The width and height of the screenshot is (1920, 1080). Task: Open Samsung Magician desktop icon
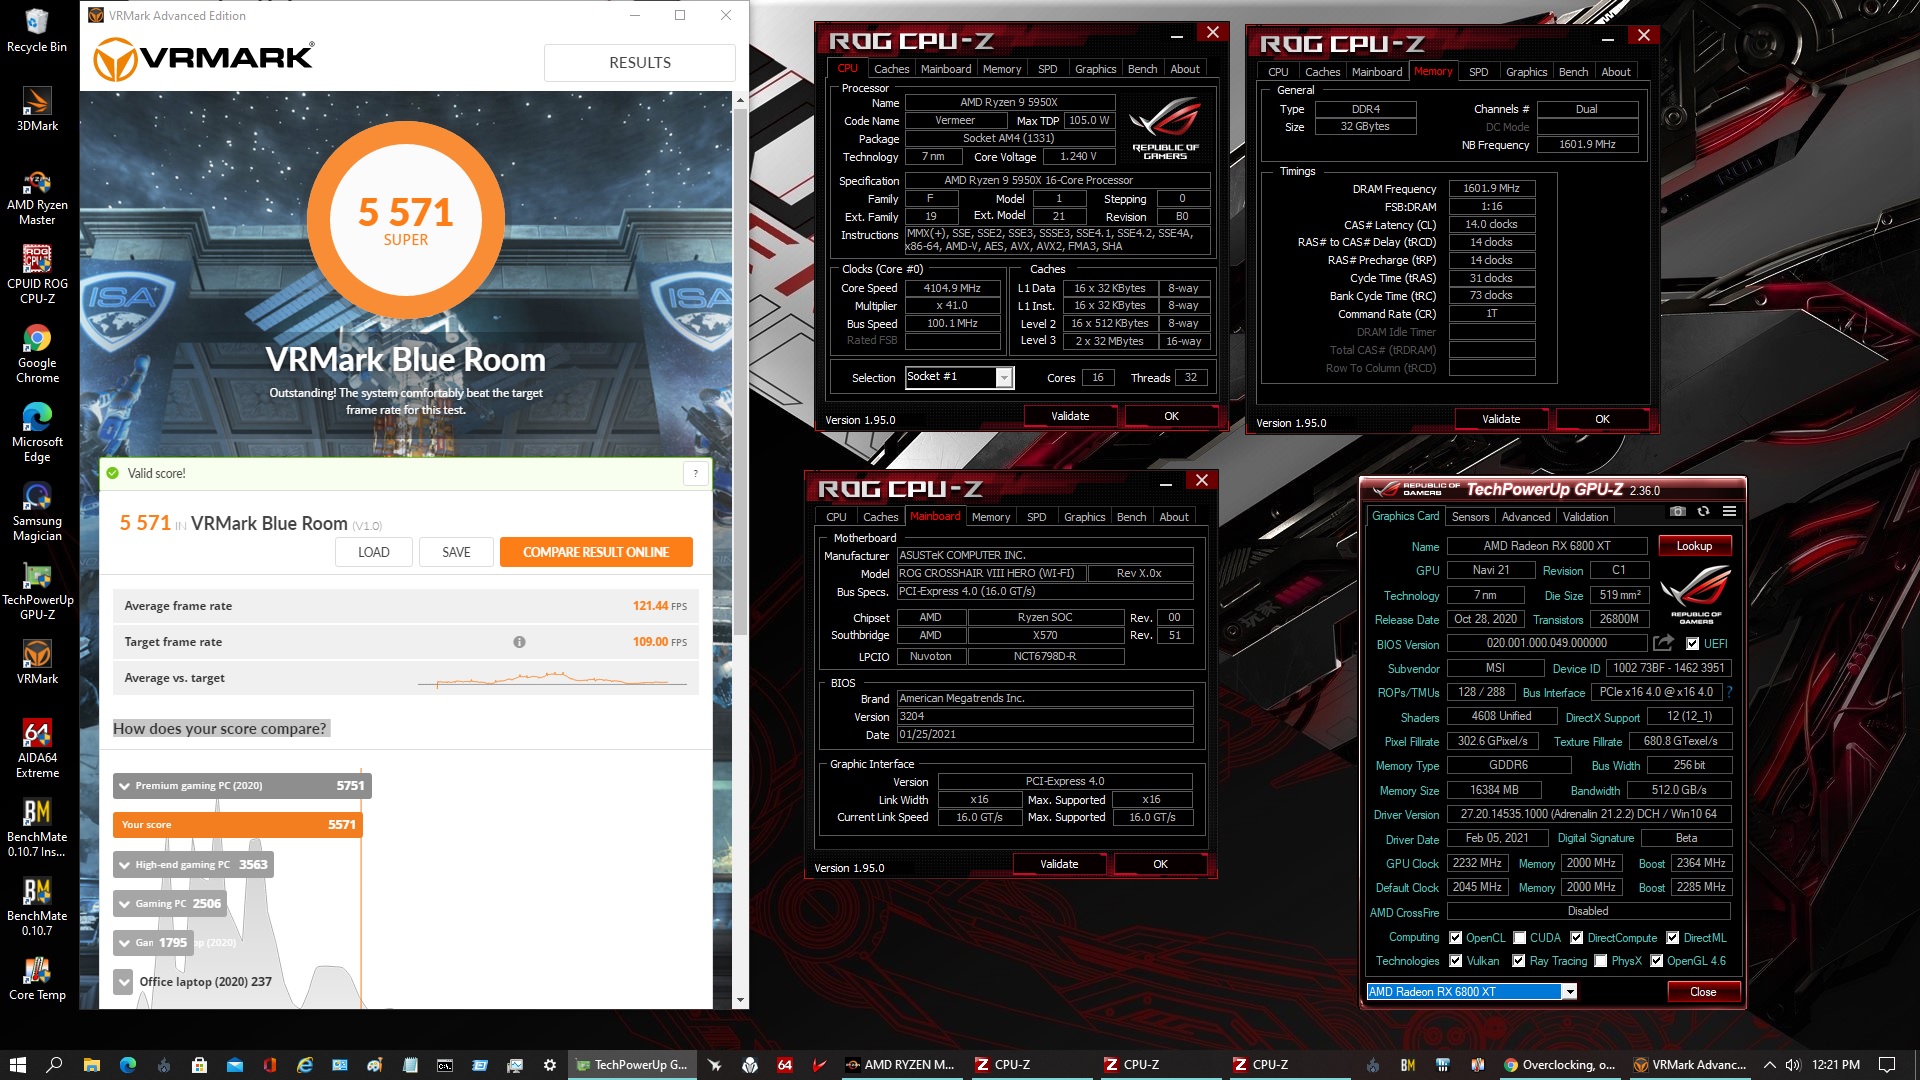point(37,512)
